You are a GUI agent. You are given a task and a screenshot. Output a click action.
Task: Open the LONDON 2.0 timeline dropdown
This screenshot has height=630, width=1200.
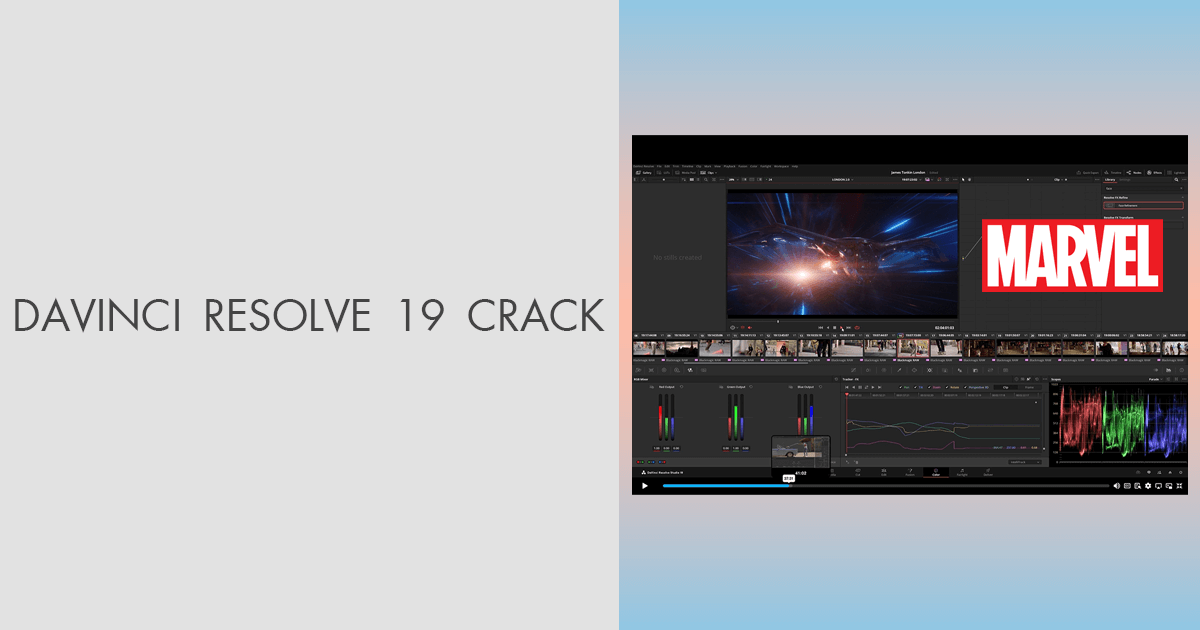tap(842, 180)
